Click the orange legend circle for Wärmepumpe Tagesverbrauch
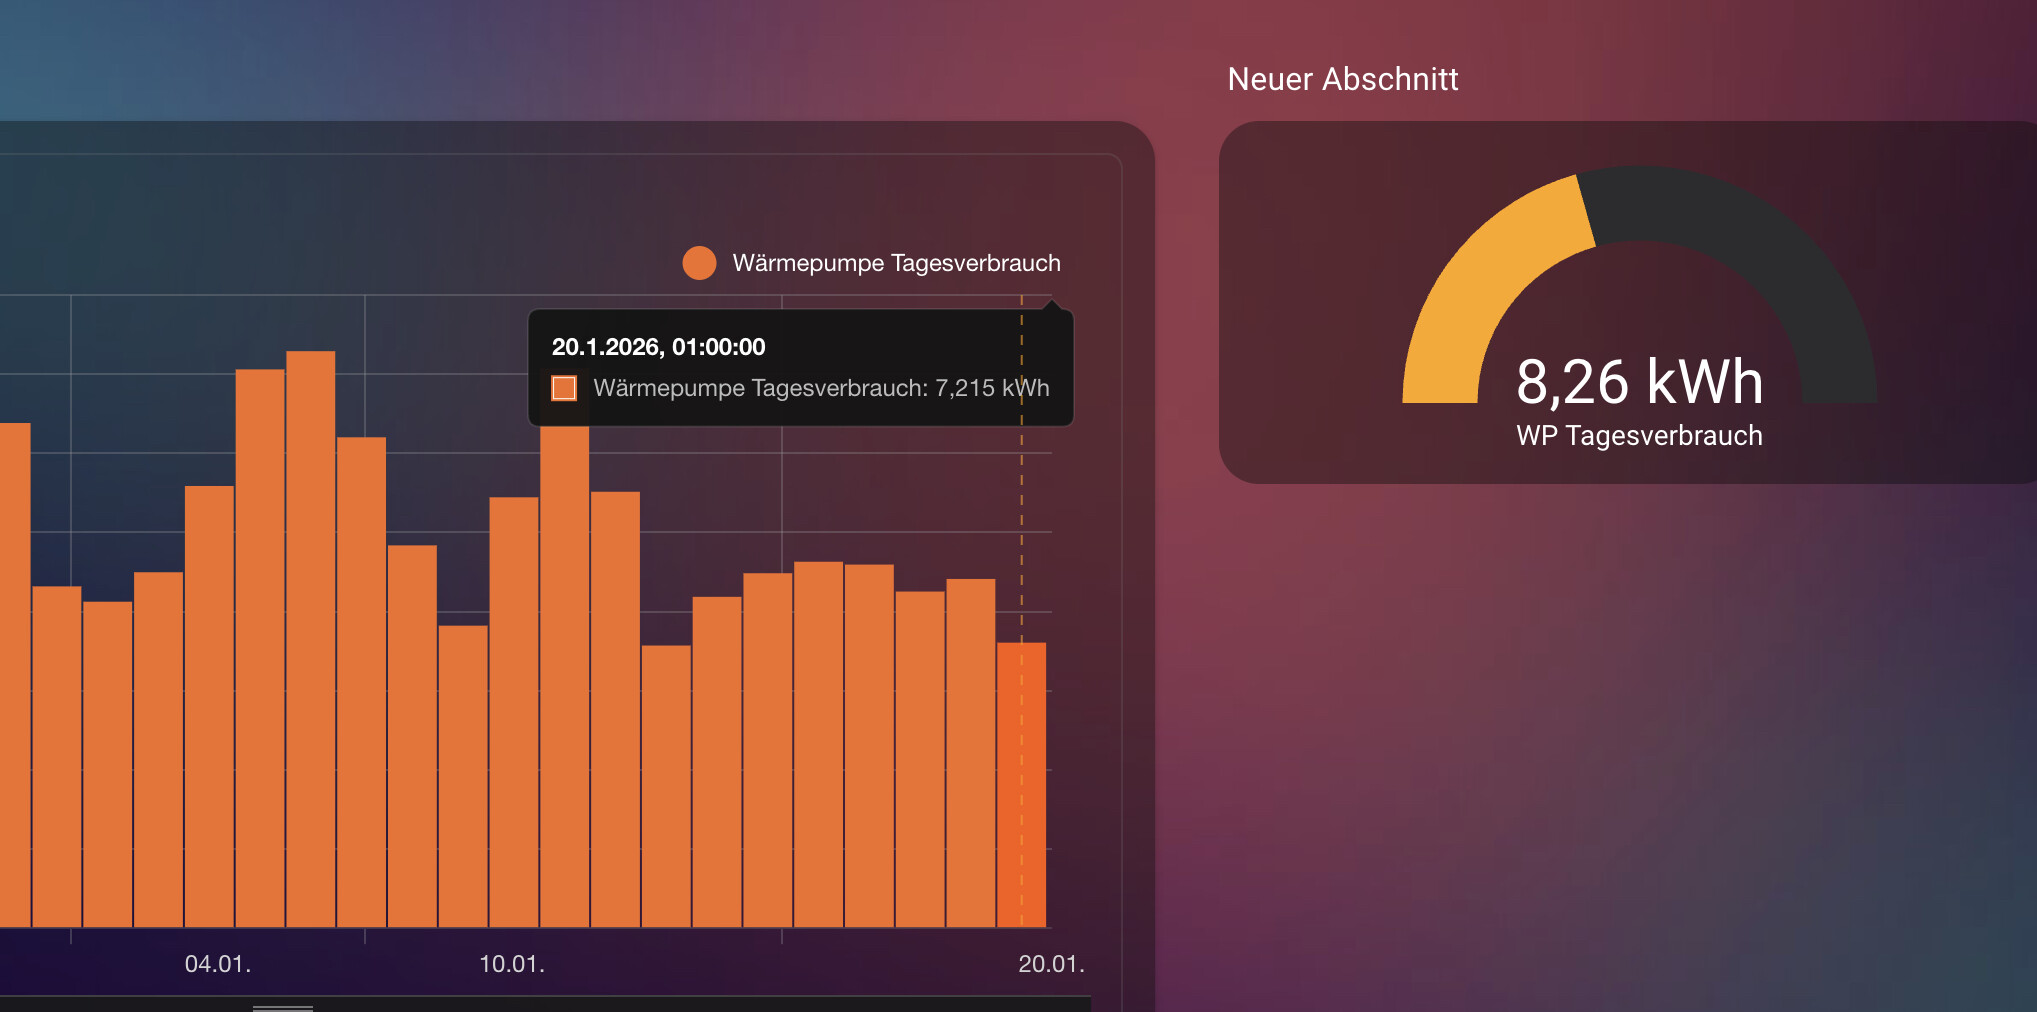Image resolution: width=2037 pixels, height=1012 pixels. pyautogui.click(x=699, y=263)
